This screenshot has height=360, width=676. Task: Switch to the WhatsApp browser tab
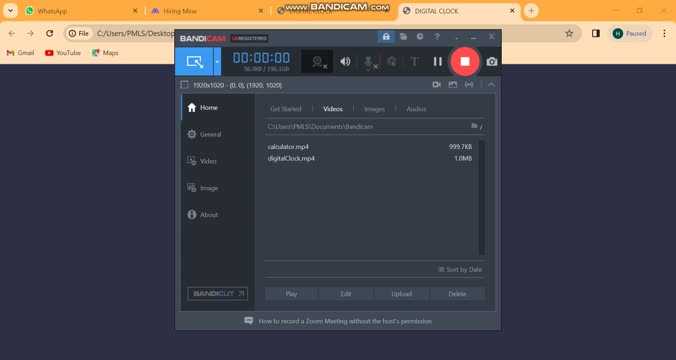[x=80, y=11]
